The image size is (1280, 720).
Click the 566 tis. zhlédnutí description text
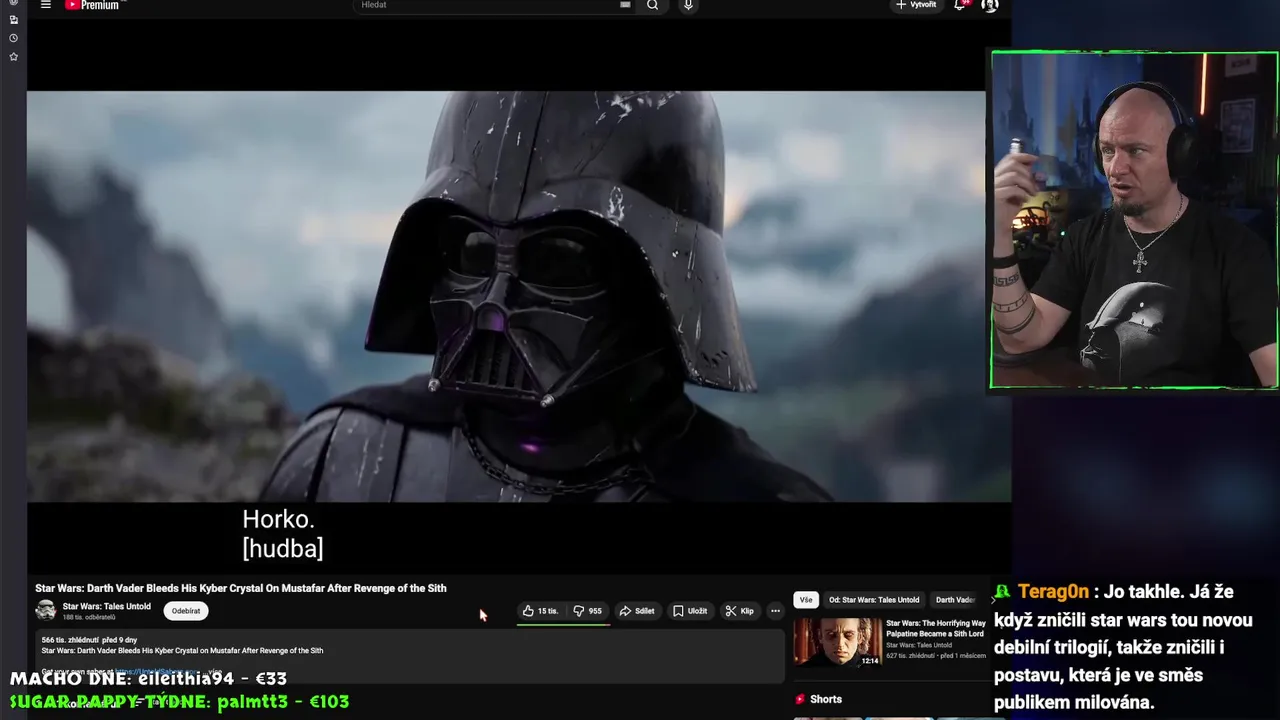coord(89,640)
